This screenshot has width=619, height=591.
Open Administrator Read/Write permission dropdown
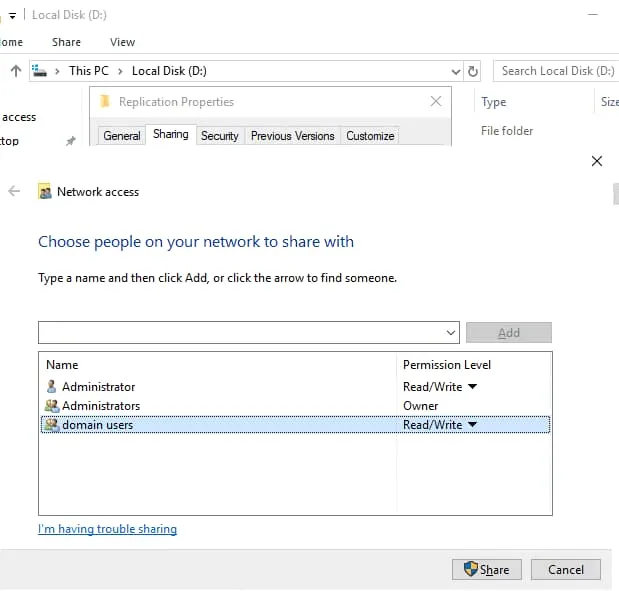(x=472, y=387)
